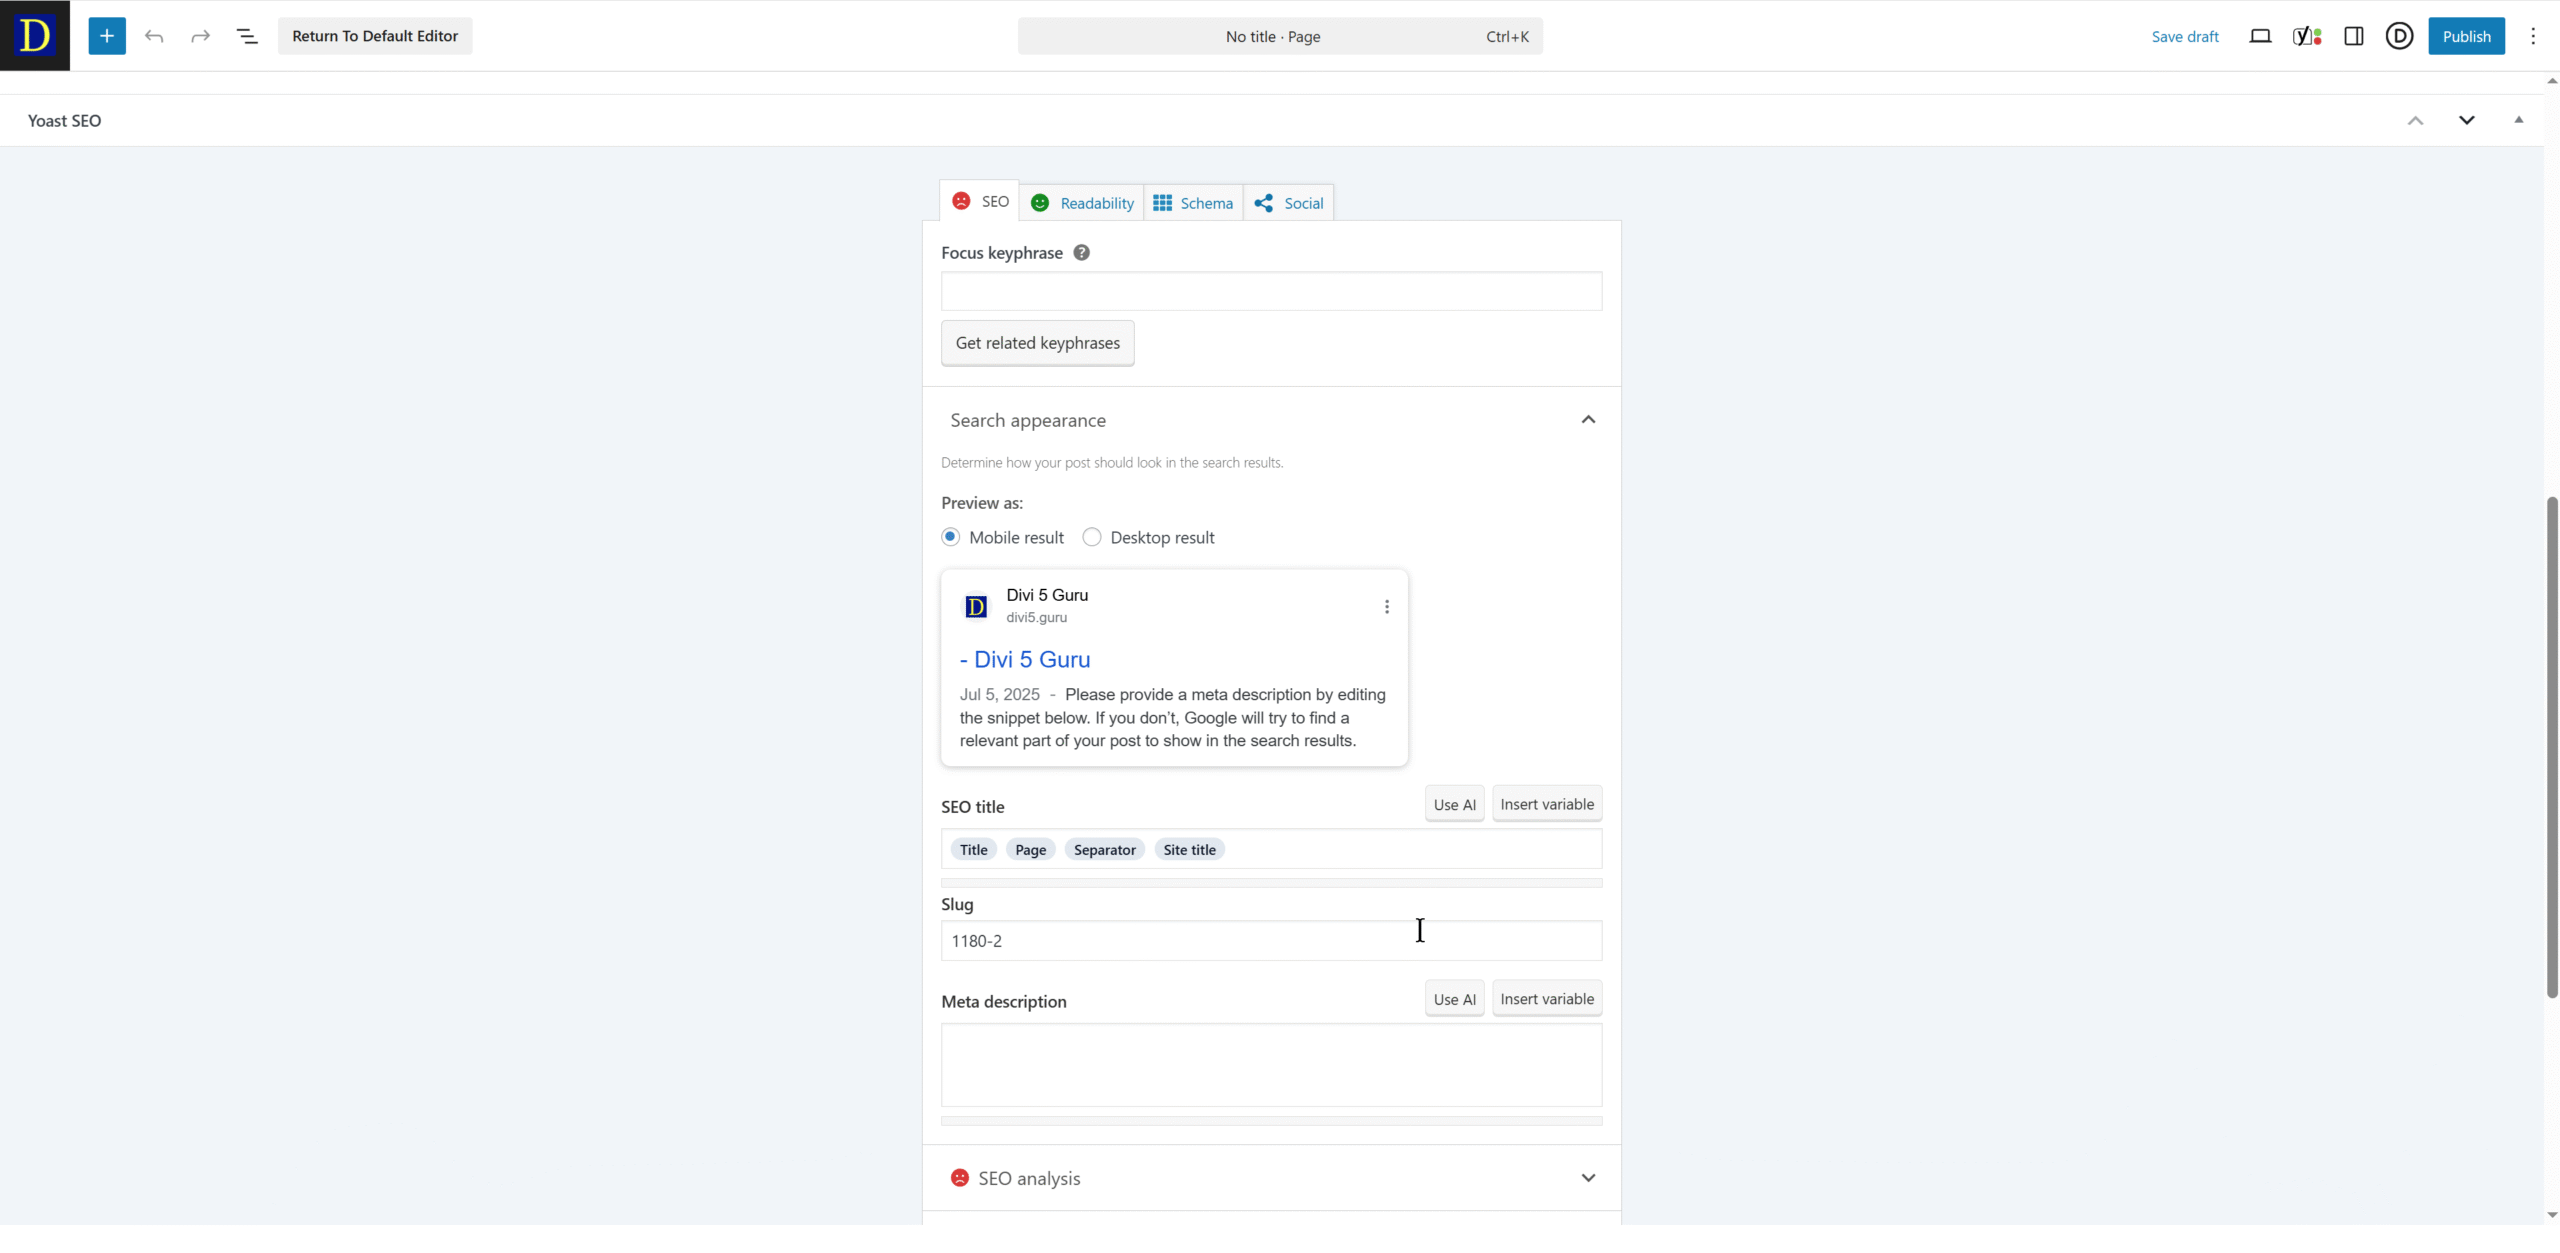The image size is (2560, 1253).
Task: Click the SEO title length progress bar
Action: pyautogui.click(x=1270, y=883)
